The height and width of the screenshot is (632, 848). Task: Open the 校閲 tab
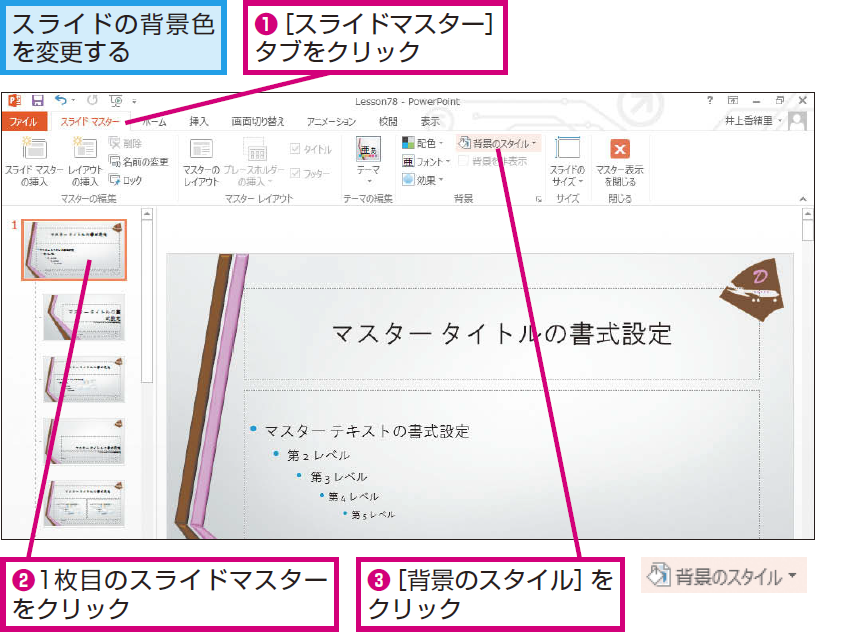387,122
